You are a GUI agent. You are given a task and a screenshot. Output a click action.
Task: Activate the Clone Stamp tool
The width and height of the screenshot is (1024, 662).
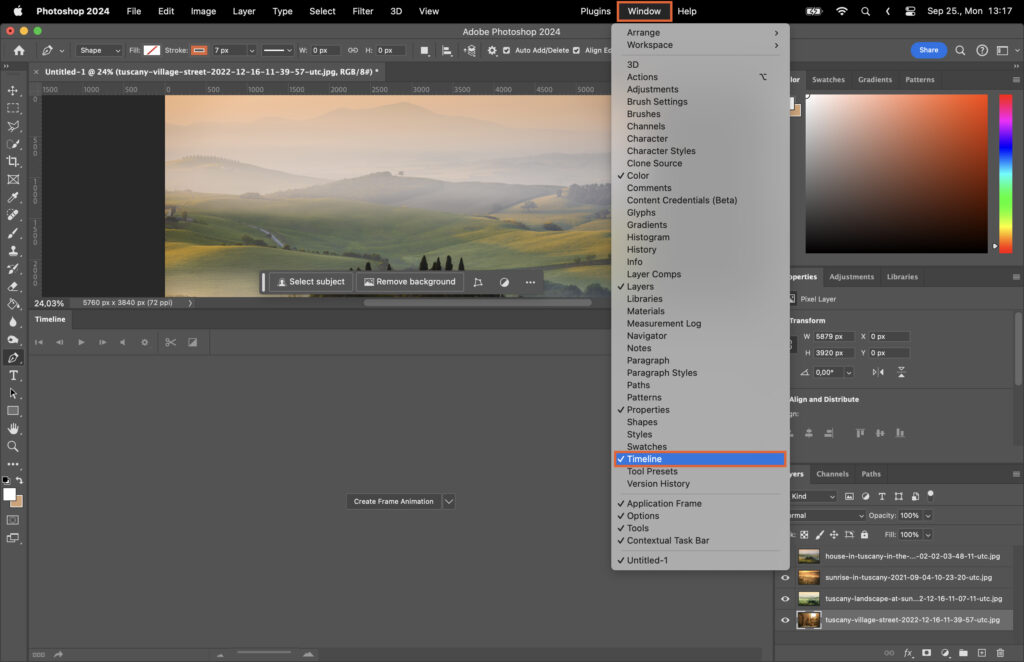(x=13, y=252)
